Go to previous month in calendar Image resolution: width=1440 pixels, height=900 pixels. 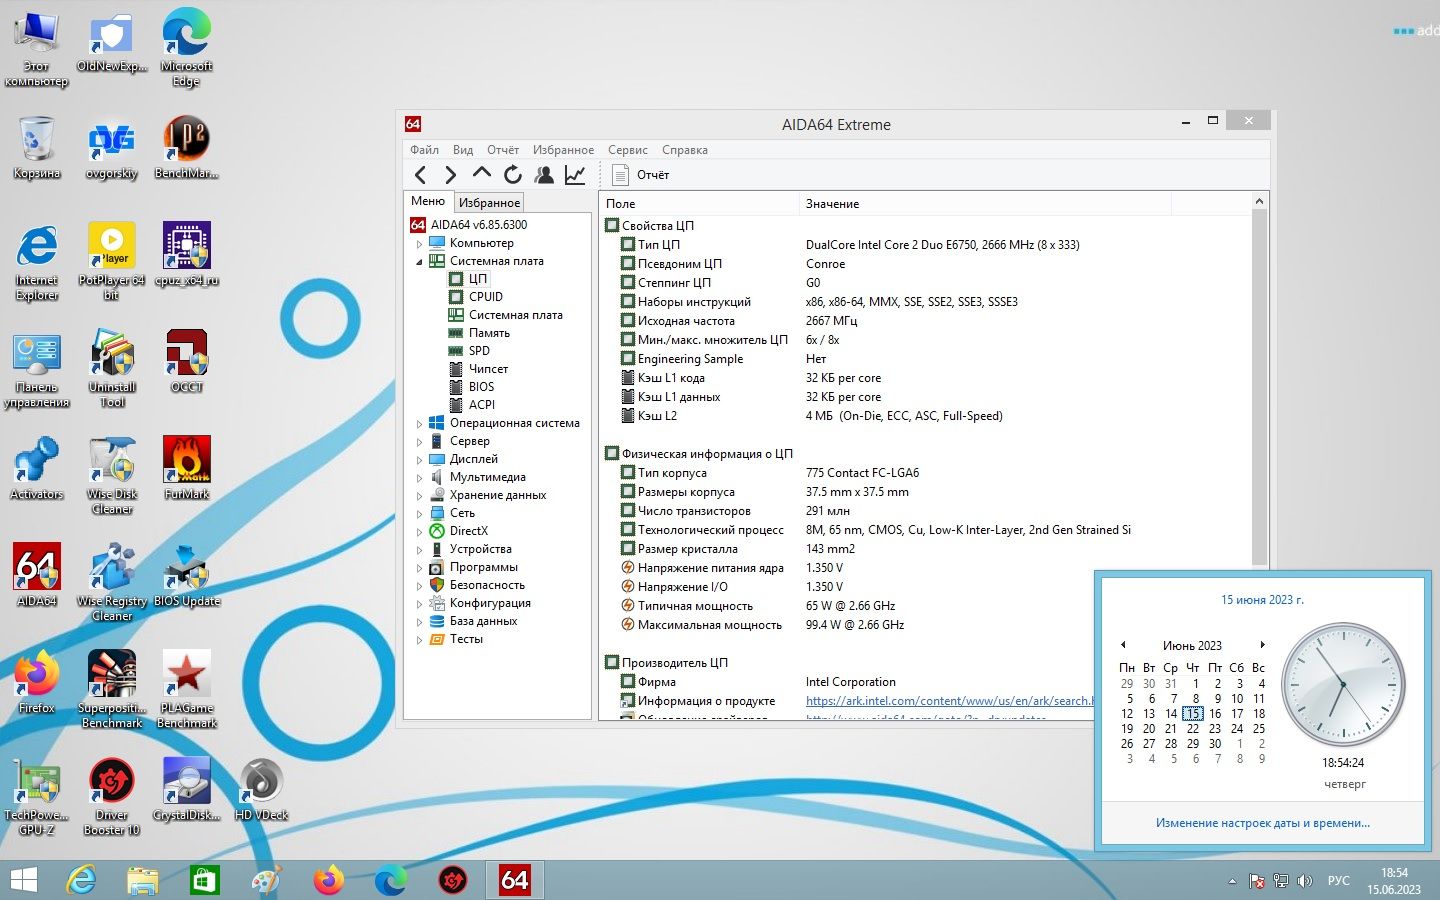point(1123,645)
